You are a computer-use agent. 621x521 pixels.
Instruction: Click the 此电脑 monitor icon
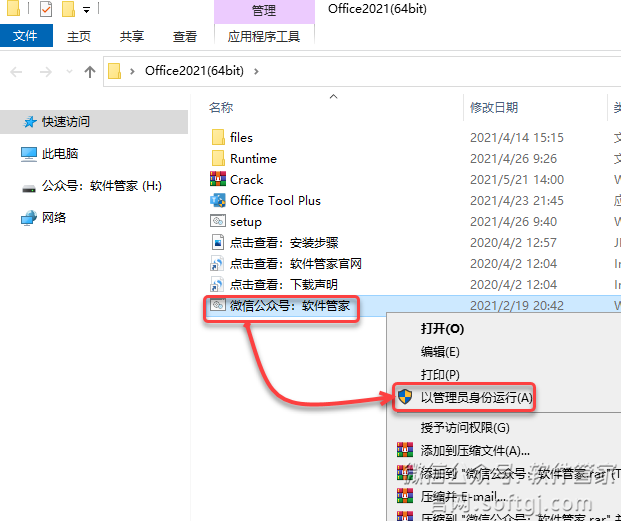(x=29, y=154)
